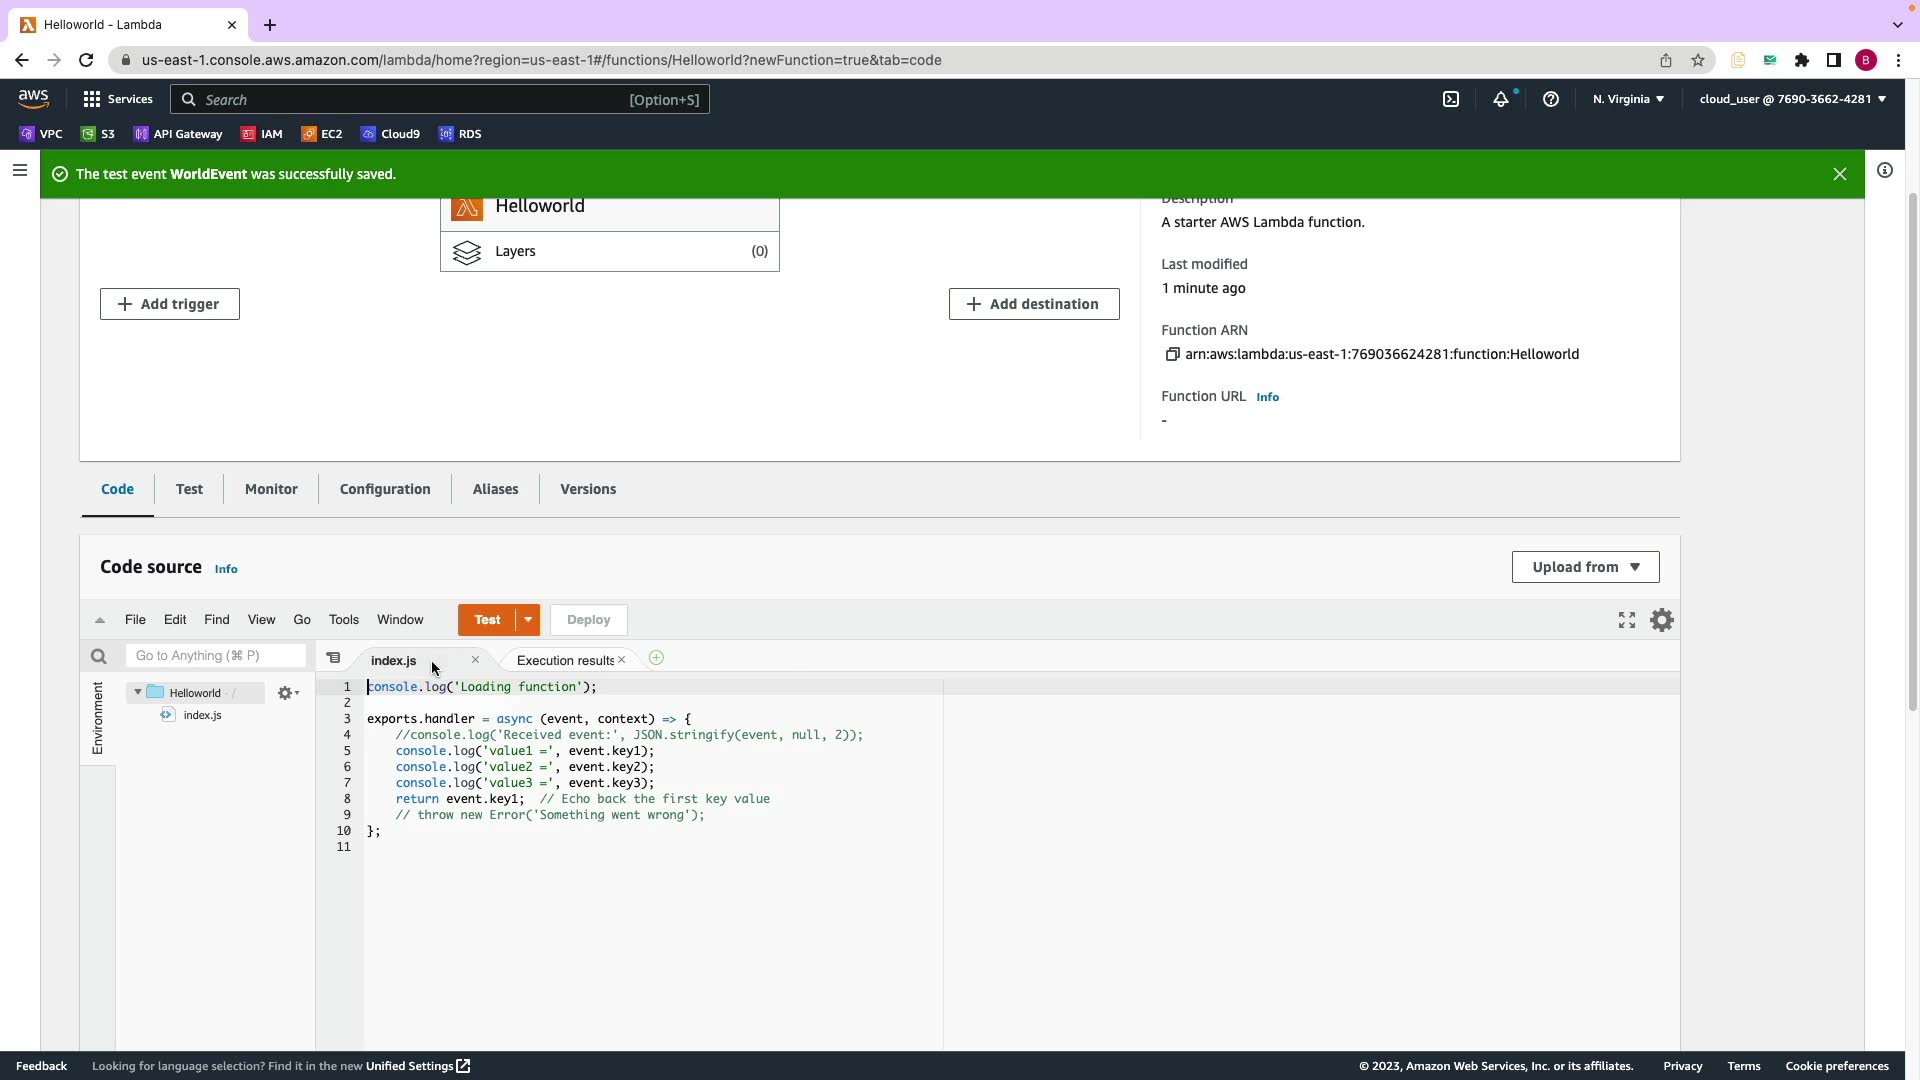Open the Tools menu in editor
This screenshot has height=1080, width=1920.
343,620
